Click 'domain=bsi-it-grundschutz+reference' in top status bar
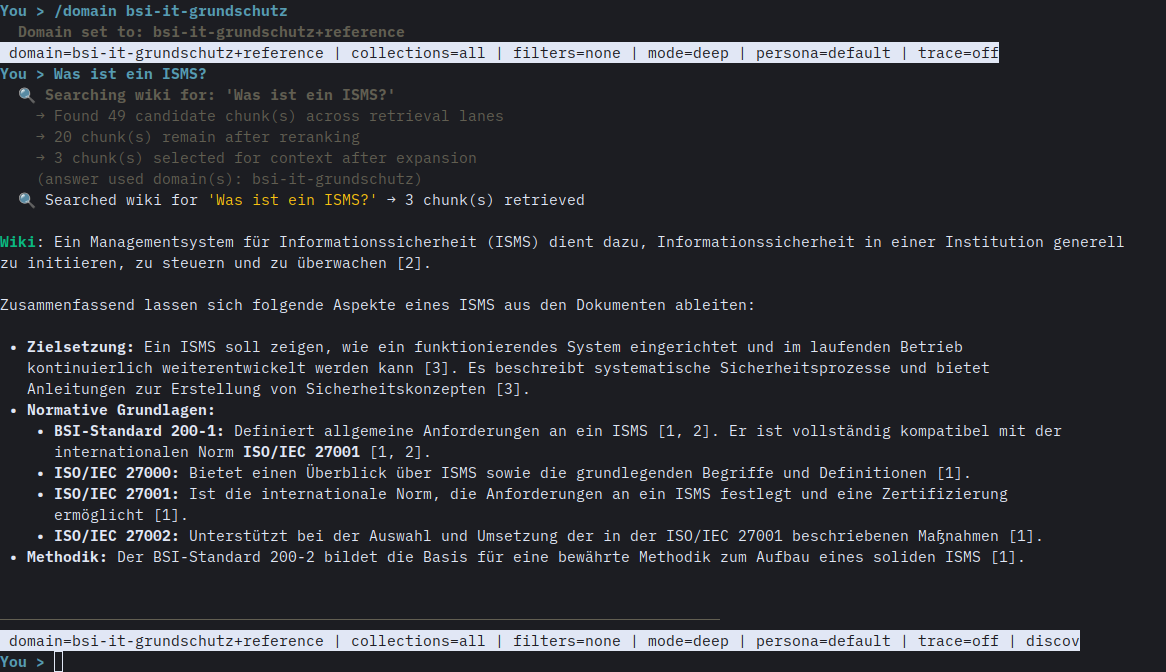 click(x=166, y=53)
